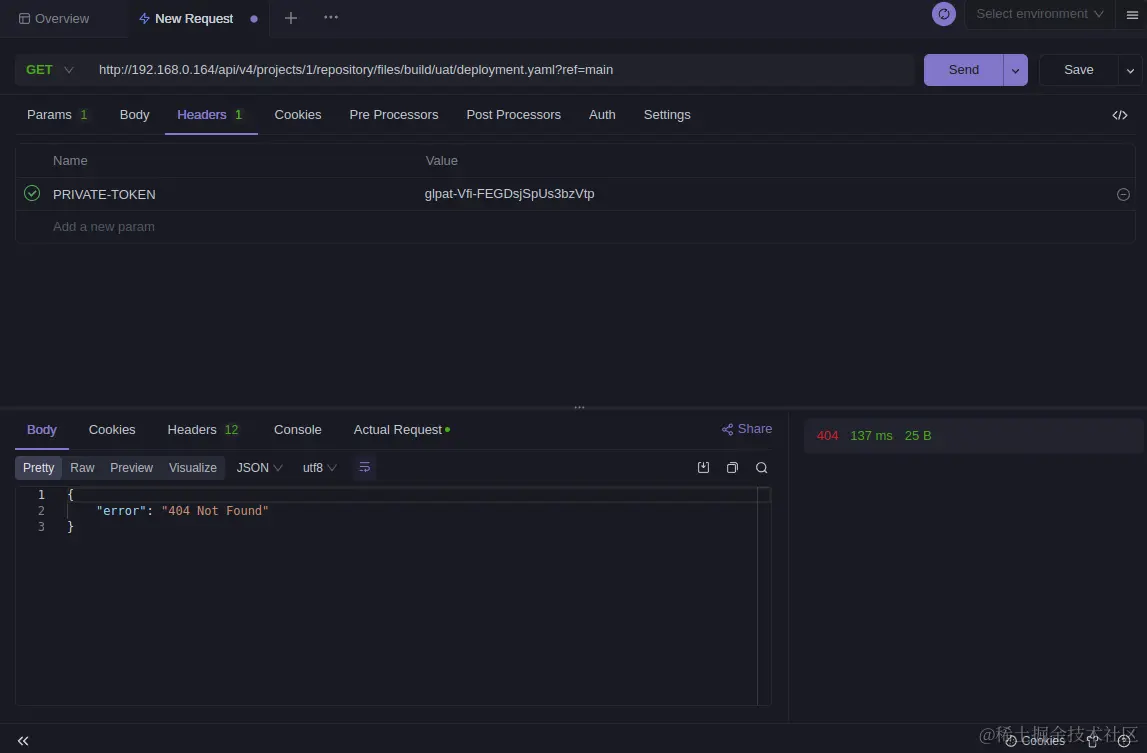Open the Overview tab
The image size is (1147, 753).
[54, 18]
